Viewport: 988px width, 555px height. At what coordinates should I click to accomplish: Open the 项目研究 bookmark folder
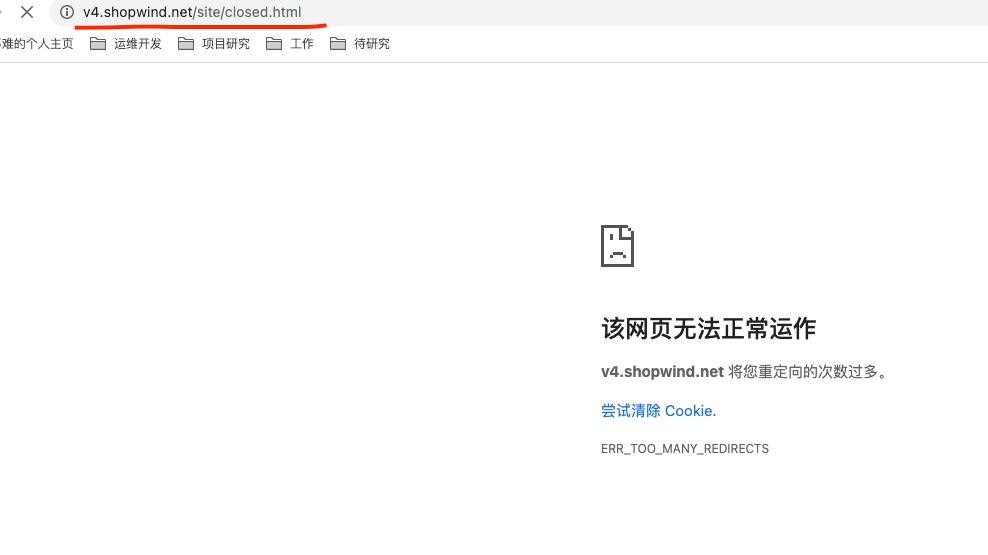coord(214,43)
